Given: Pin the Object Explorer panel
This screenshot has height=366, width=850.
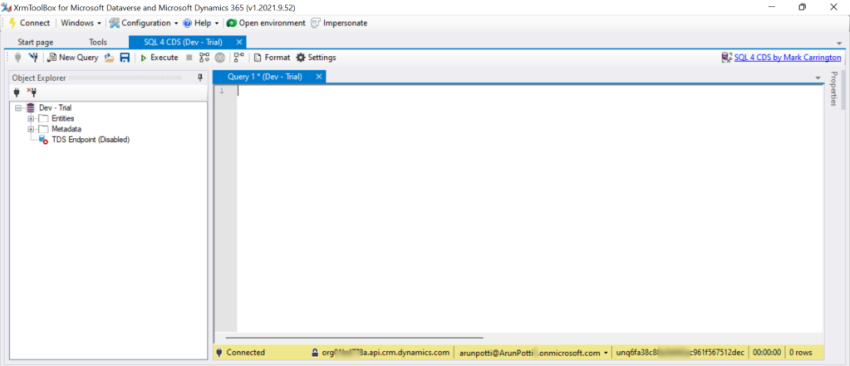Looking at the screenshot, I should [x=200, y=78].
